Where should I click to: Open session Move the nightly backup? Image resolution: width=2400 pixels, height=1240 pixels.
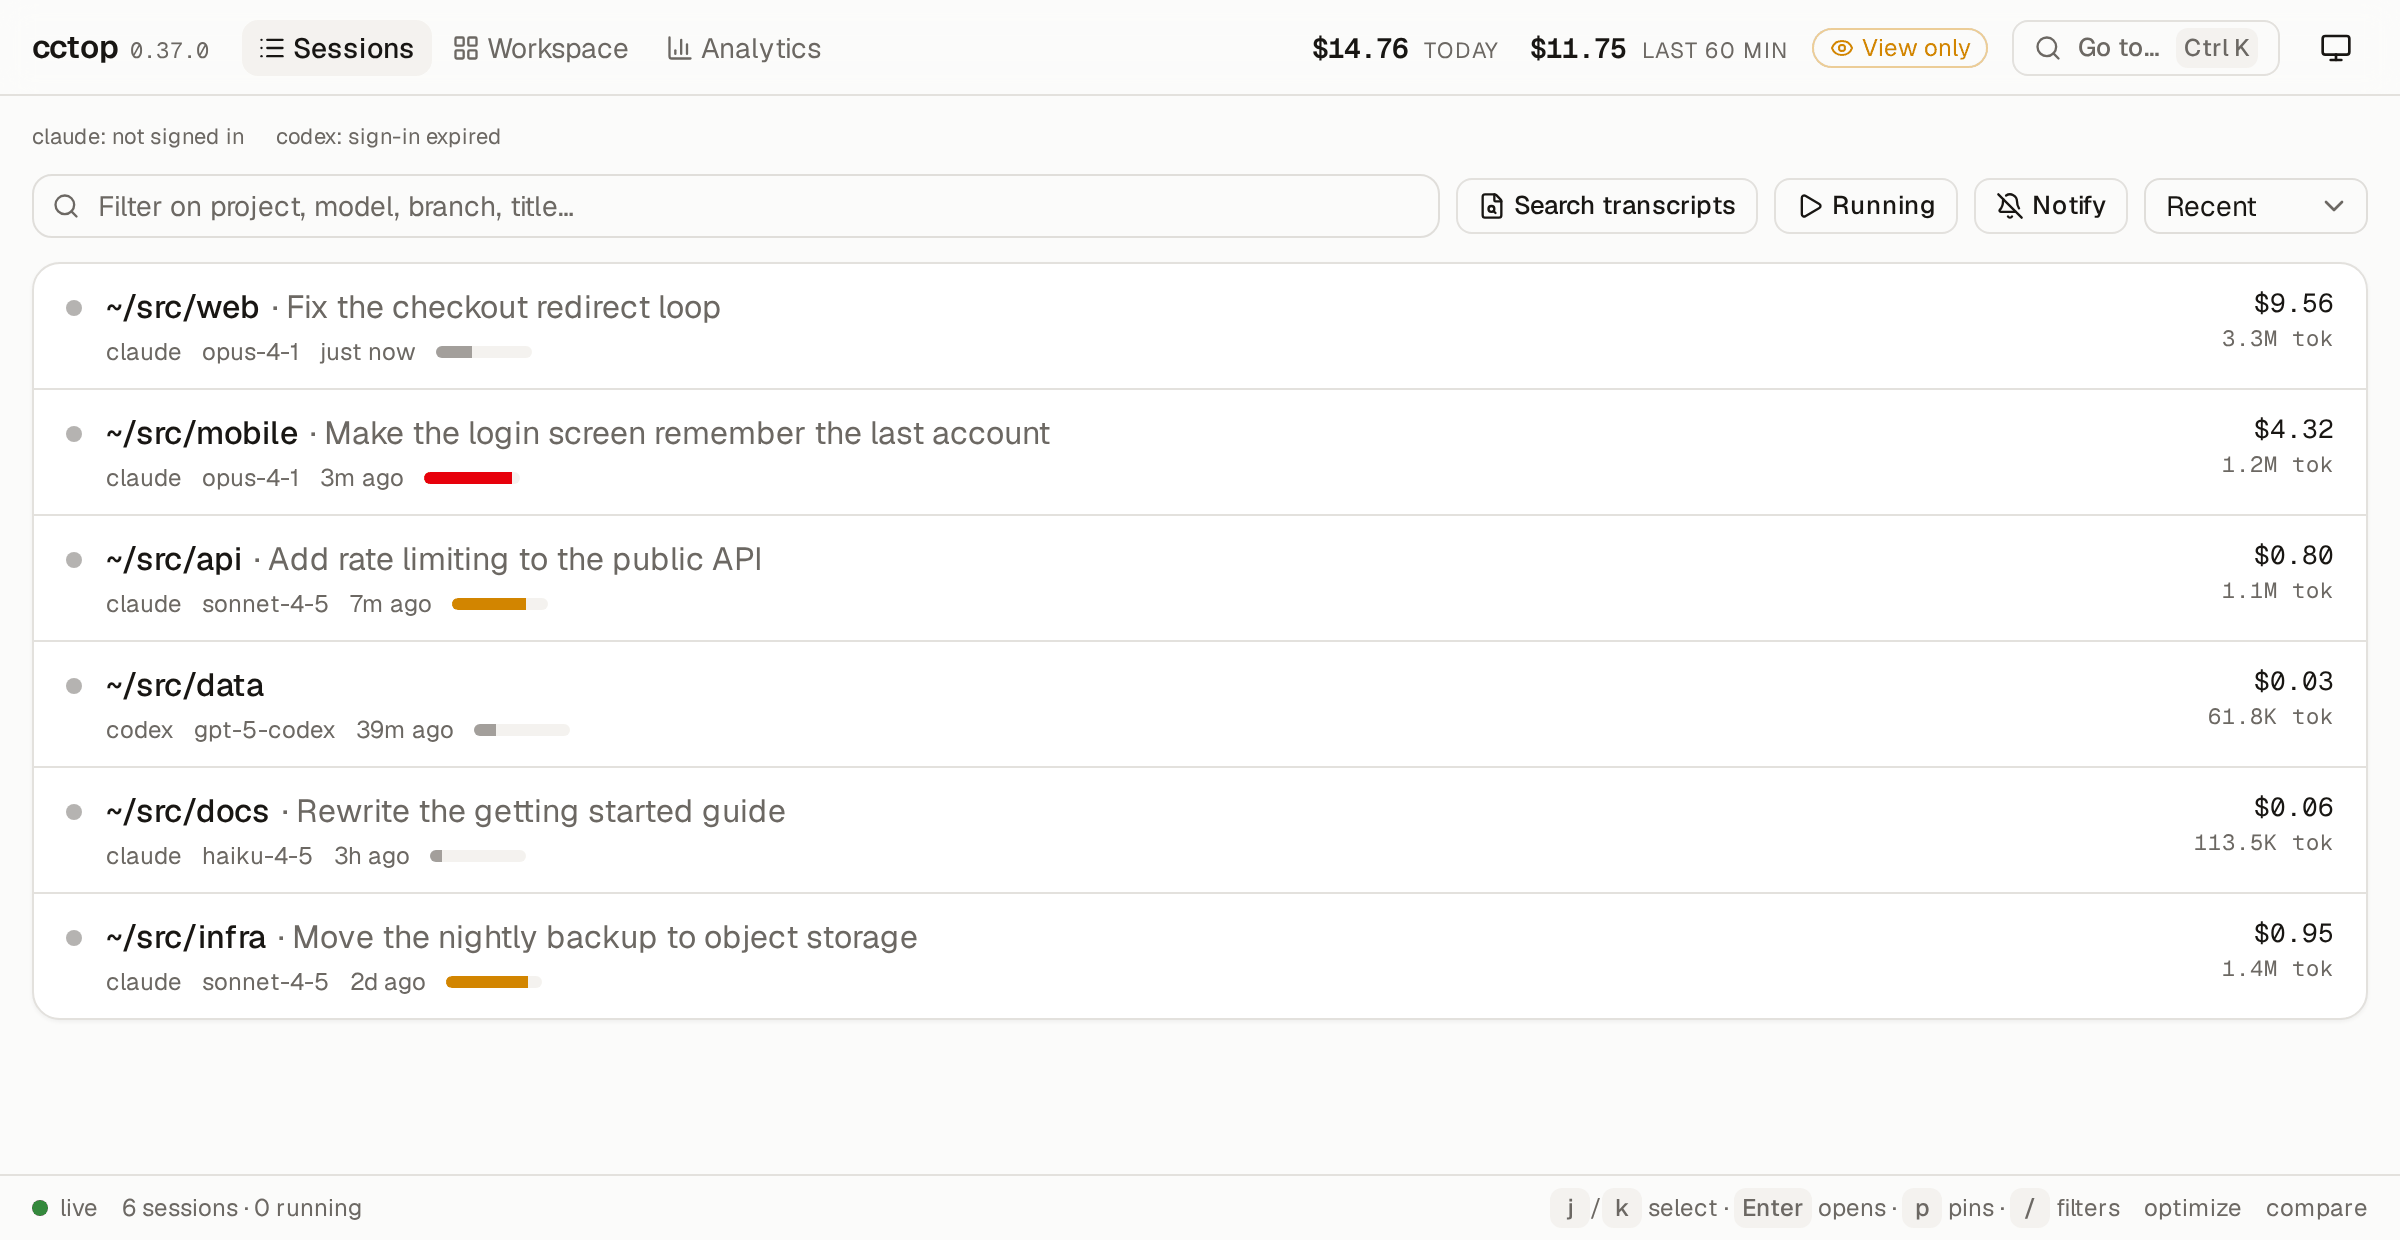click(x=1200, y=957)
